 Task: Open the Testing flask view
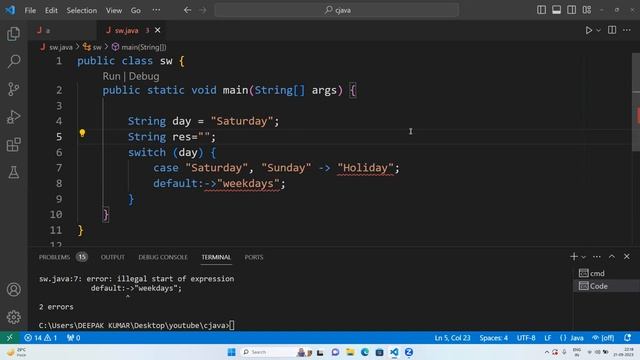pyautogui.click(x=13, y=172)
